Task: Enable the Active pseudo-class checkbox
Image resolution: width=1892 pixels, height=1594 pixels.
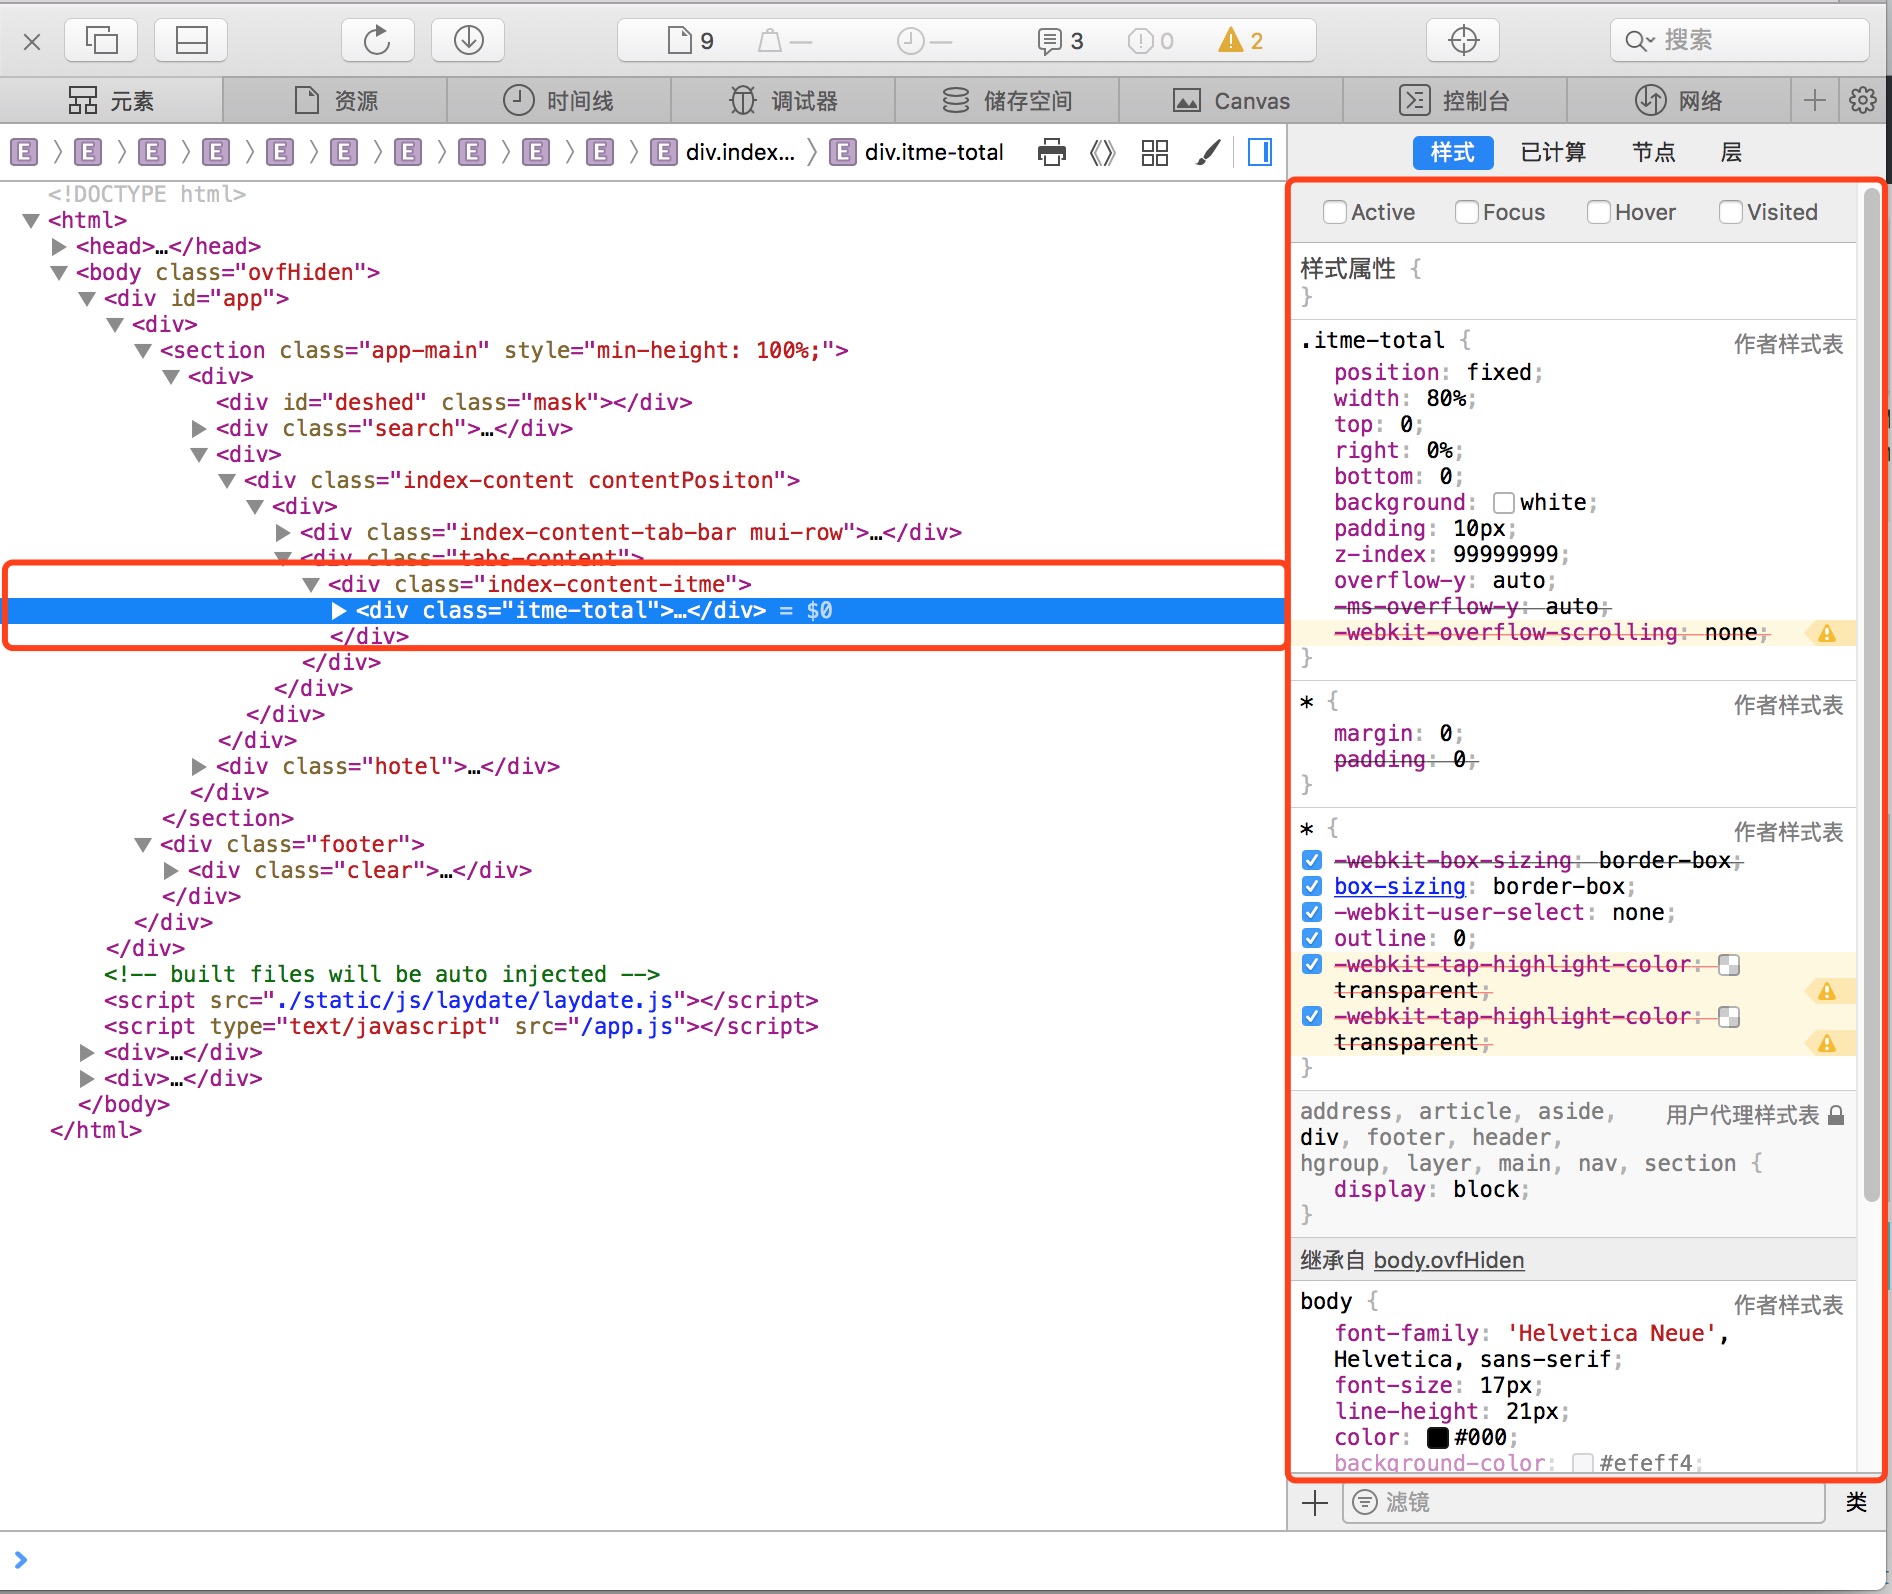Action: tap(1334, 212)
